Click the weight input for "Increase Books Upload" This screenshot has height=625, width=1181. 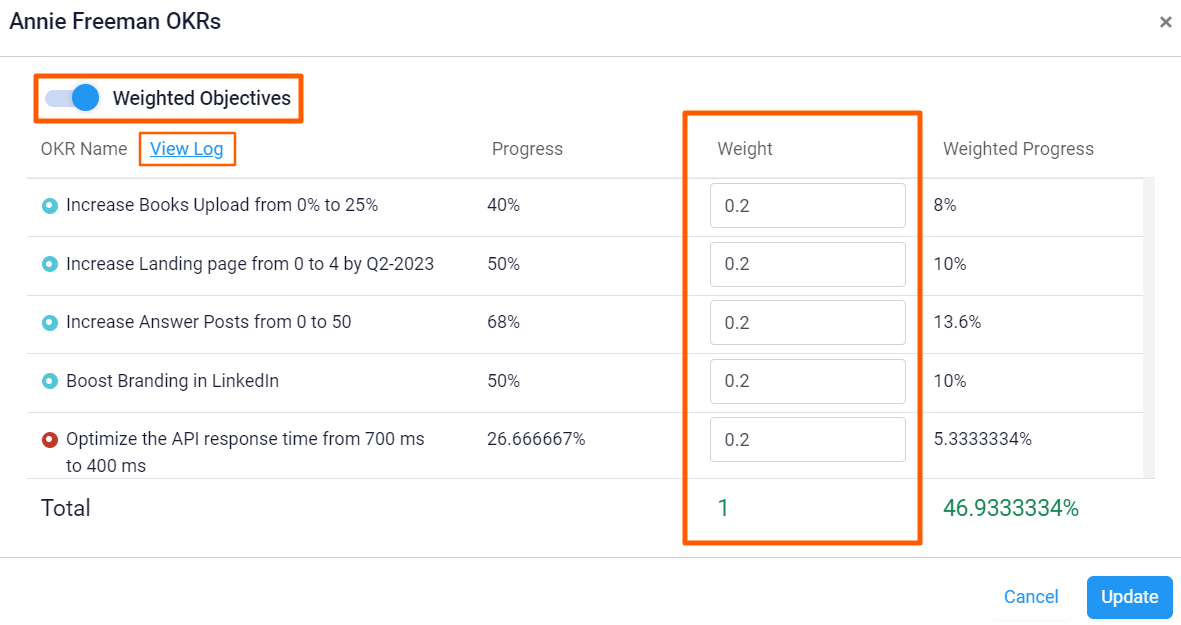[x=807, y=205]
